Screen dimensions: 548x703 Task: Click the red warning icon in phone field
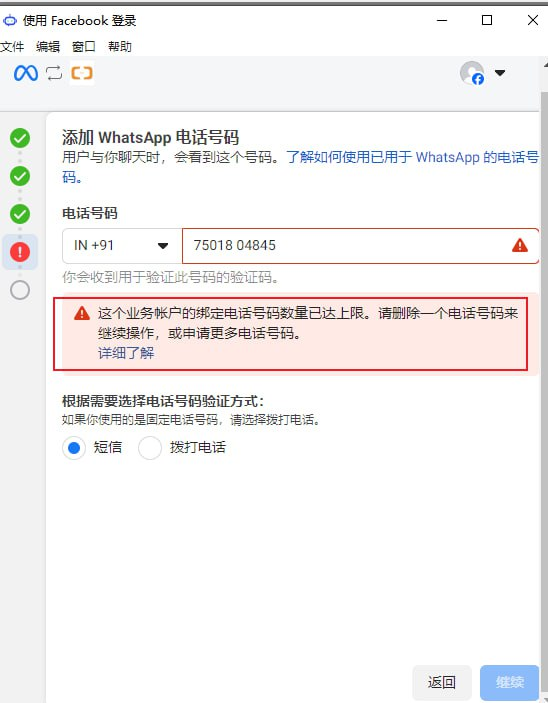520,245
